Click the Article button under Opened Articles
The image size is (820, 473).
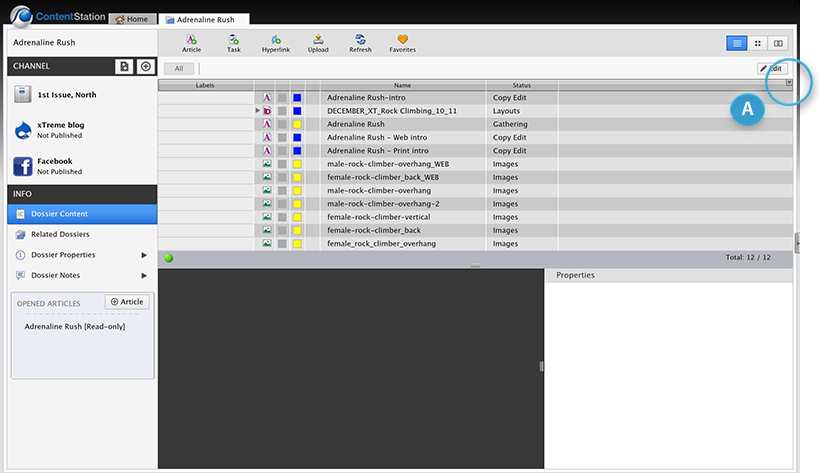tap(127, 302)
